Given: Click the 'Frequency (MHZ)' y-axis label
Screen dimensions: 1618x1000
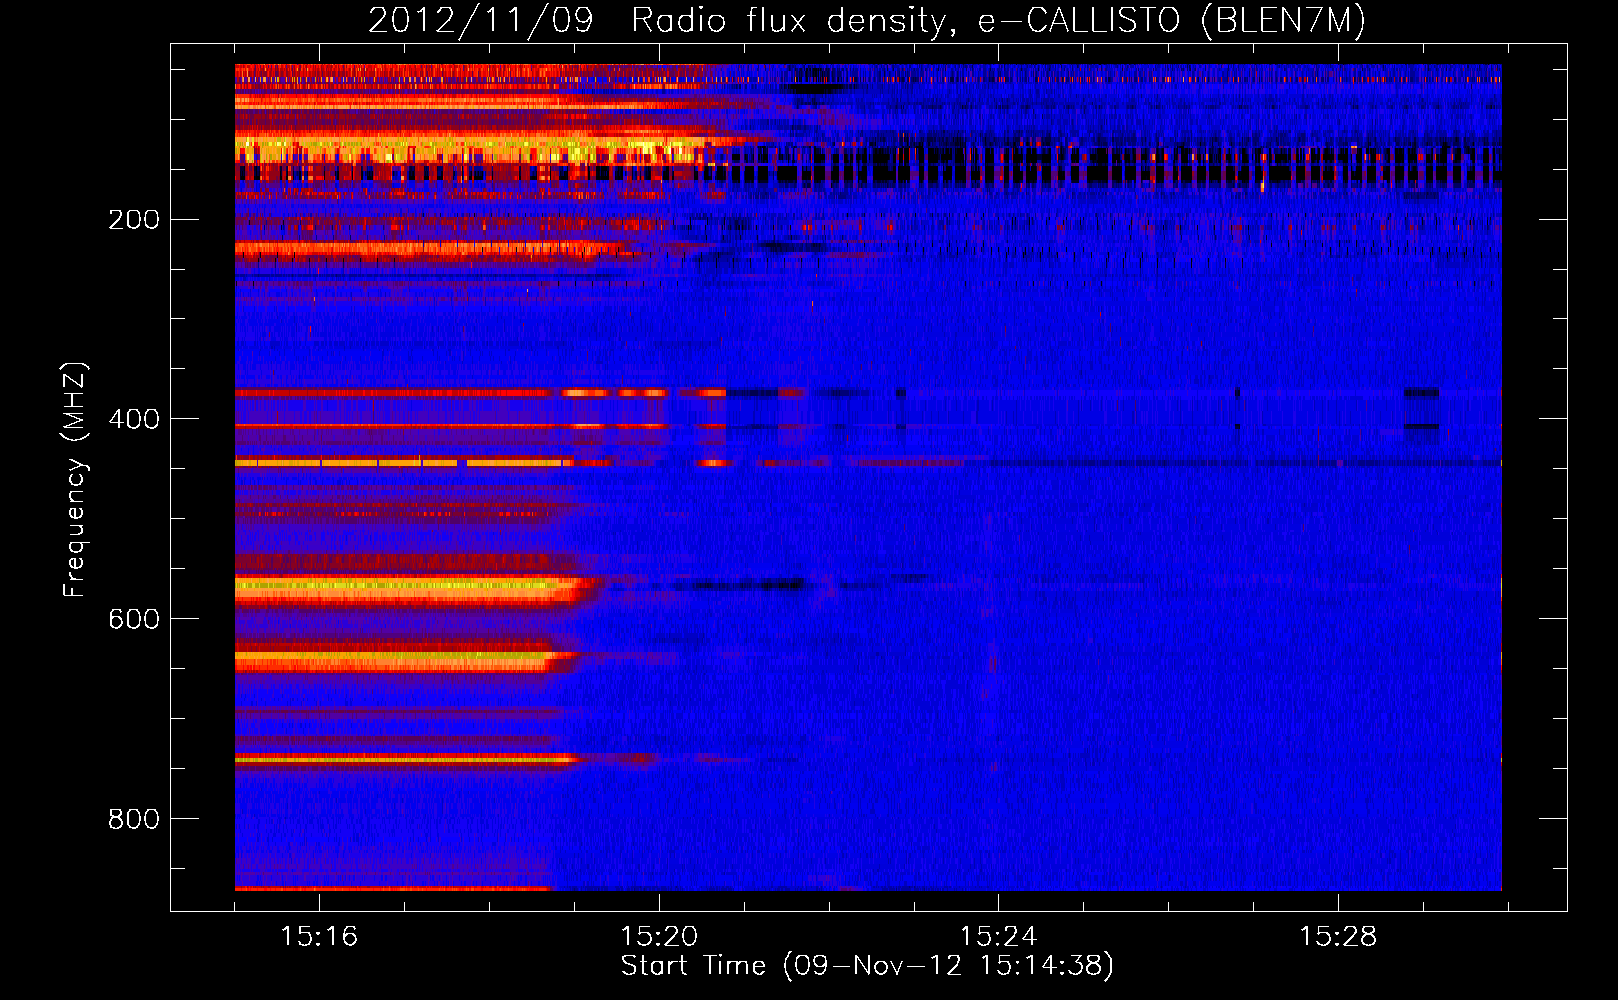Looking at the screenshot, I should (x=75, y=480).
